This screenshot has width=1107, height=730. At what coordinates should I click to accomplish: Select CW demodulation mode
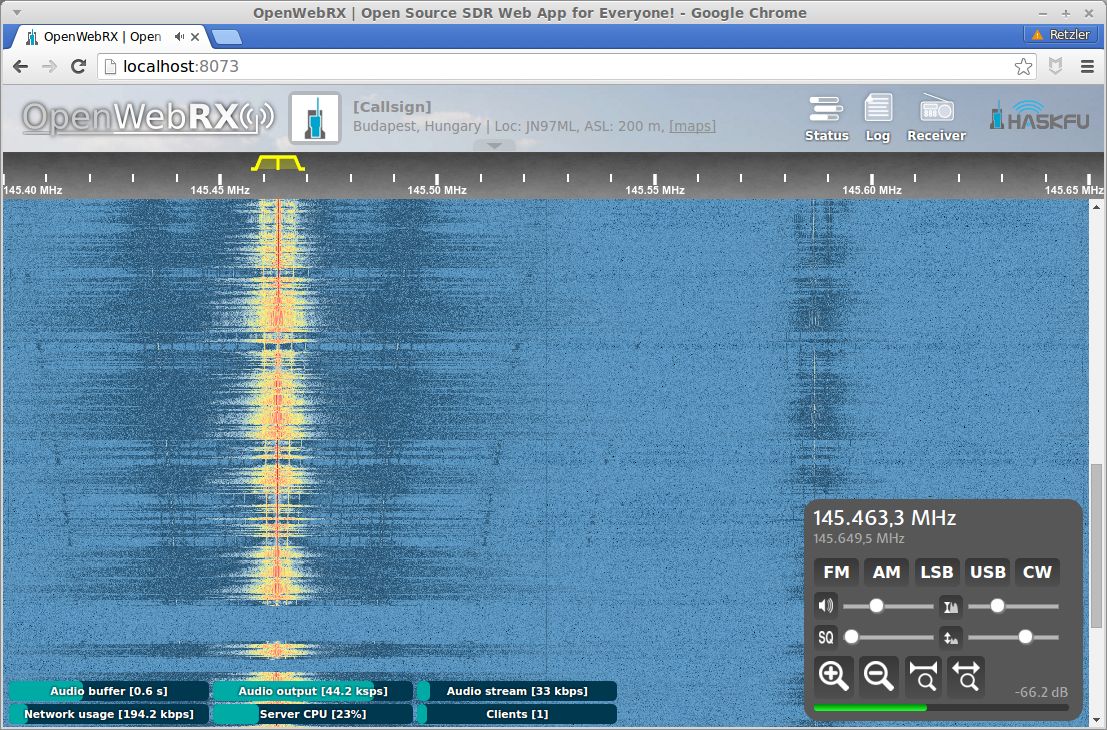[1037, 572]
